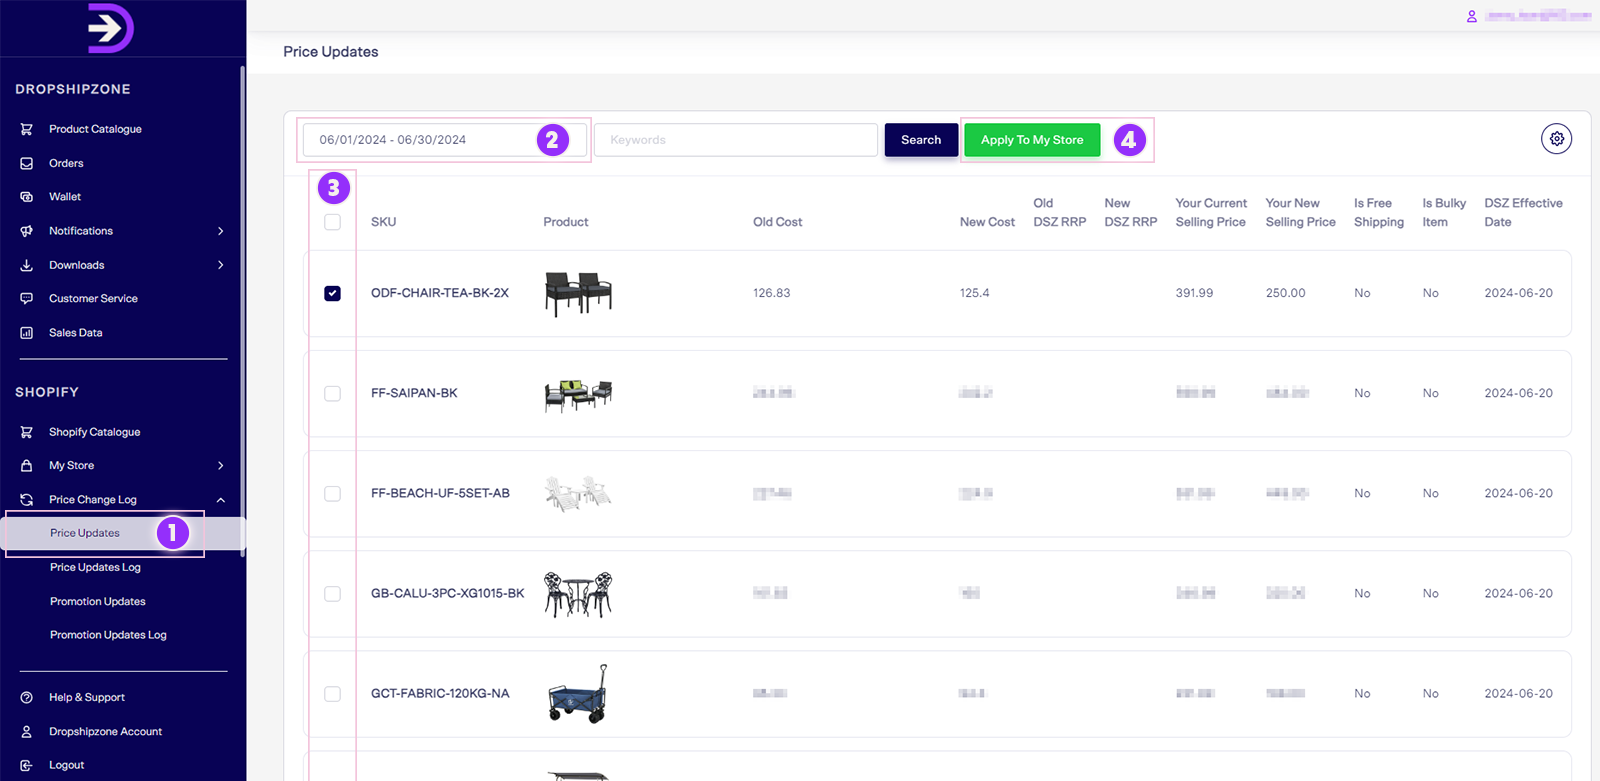Open Sales Data menu item
The height and width of the screenshot is (781, 1600).
[76, 333]
